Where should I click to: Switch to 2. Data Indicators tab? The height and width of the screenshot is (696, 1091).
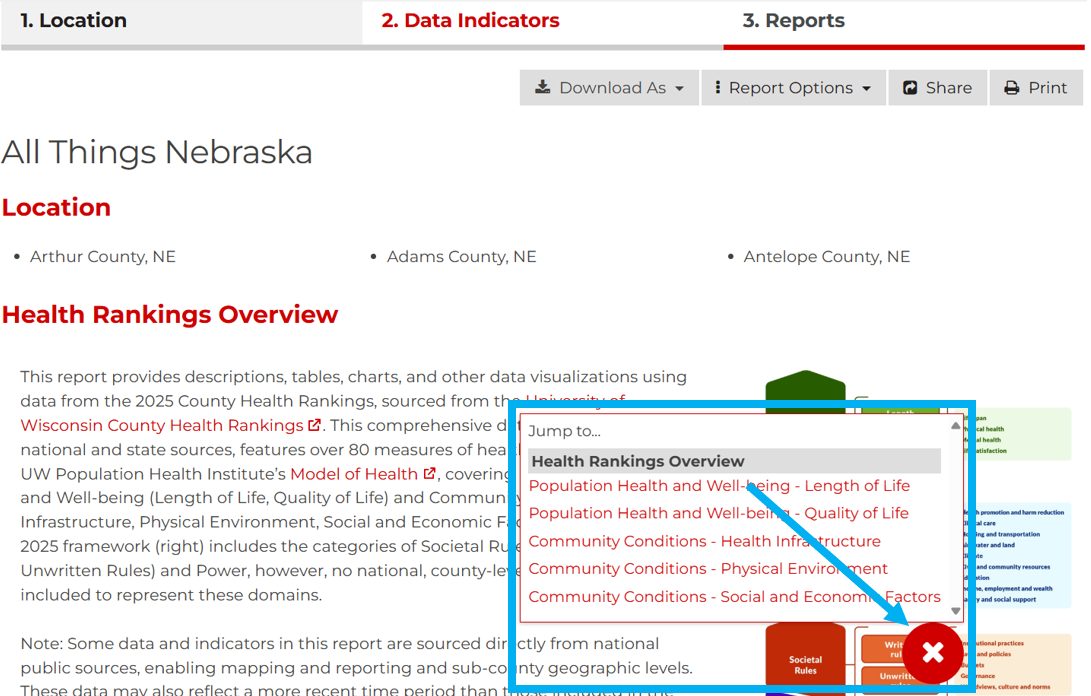click(x=542, y=22)
